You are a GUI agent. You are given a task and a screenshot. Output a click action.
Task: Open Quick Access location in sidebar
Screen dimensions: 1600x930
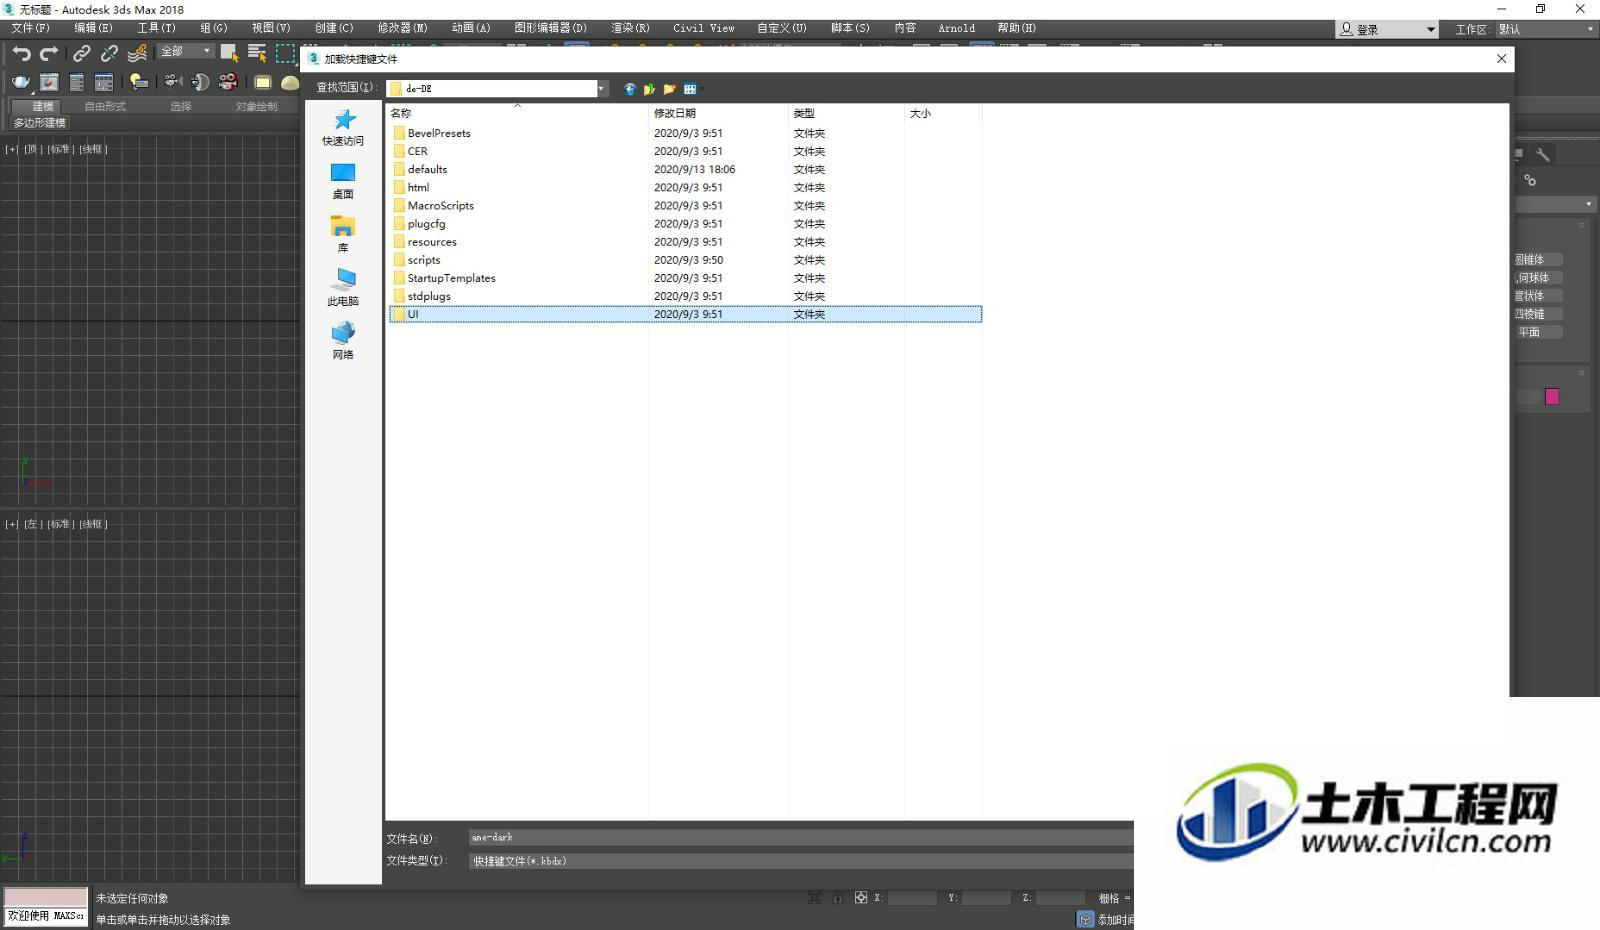click(343, 128)
